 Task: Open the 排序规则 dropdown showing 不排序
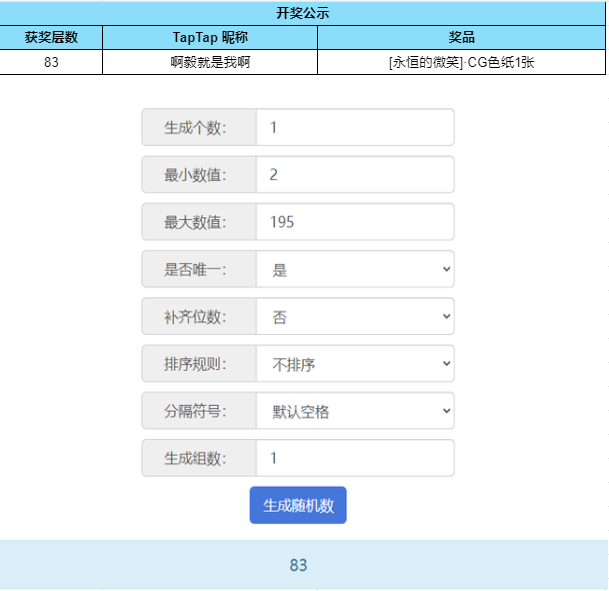click(355, 365)
